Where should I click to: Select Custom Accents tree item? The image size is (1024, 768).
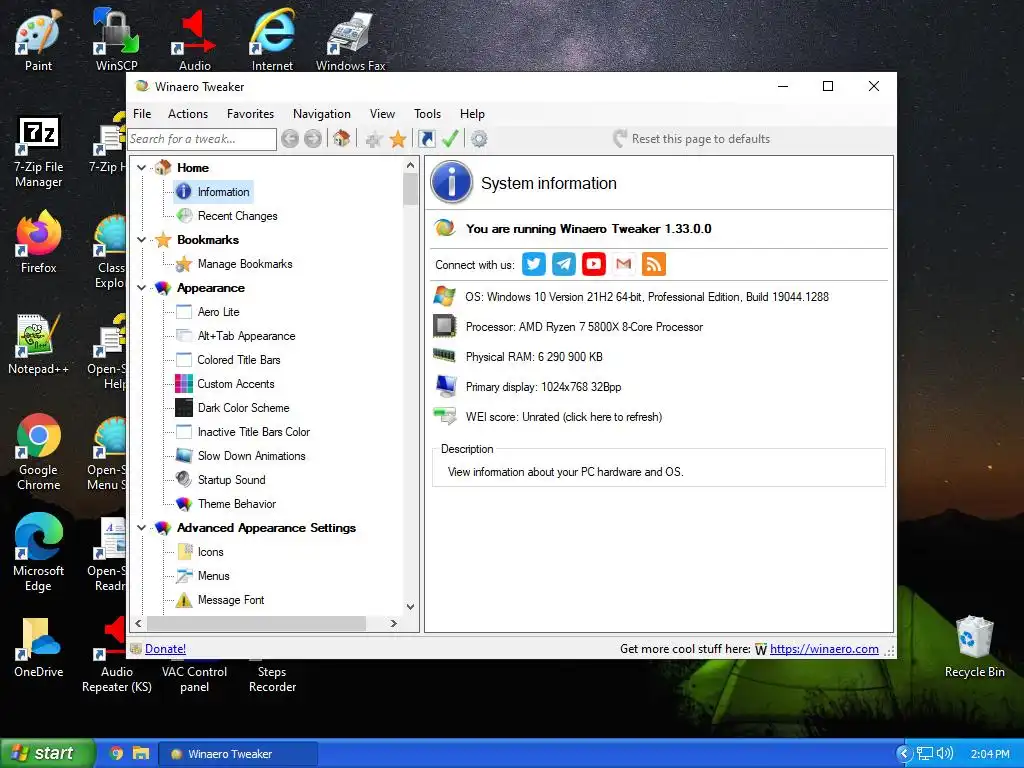236,384
